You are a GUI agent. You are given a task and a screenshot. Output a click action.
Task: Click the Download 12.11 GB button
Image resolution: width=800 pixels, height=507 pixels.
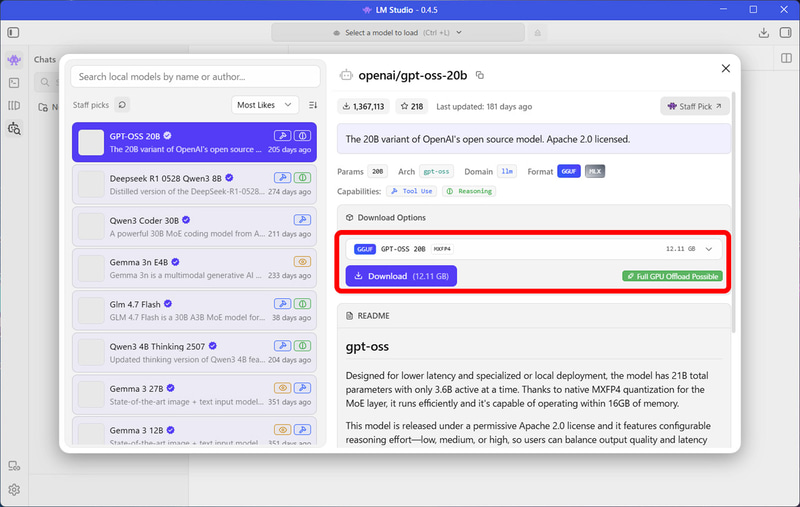click(401, 276)
